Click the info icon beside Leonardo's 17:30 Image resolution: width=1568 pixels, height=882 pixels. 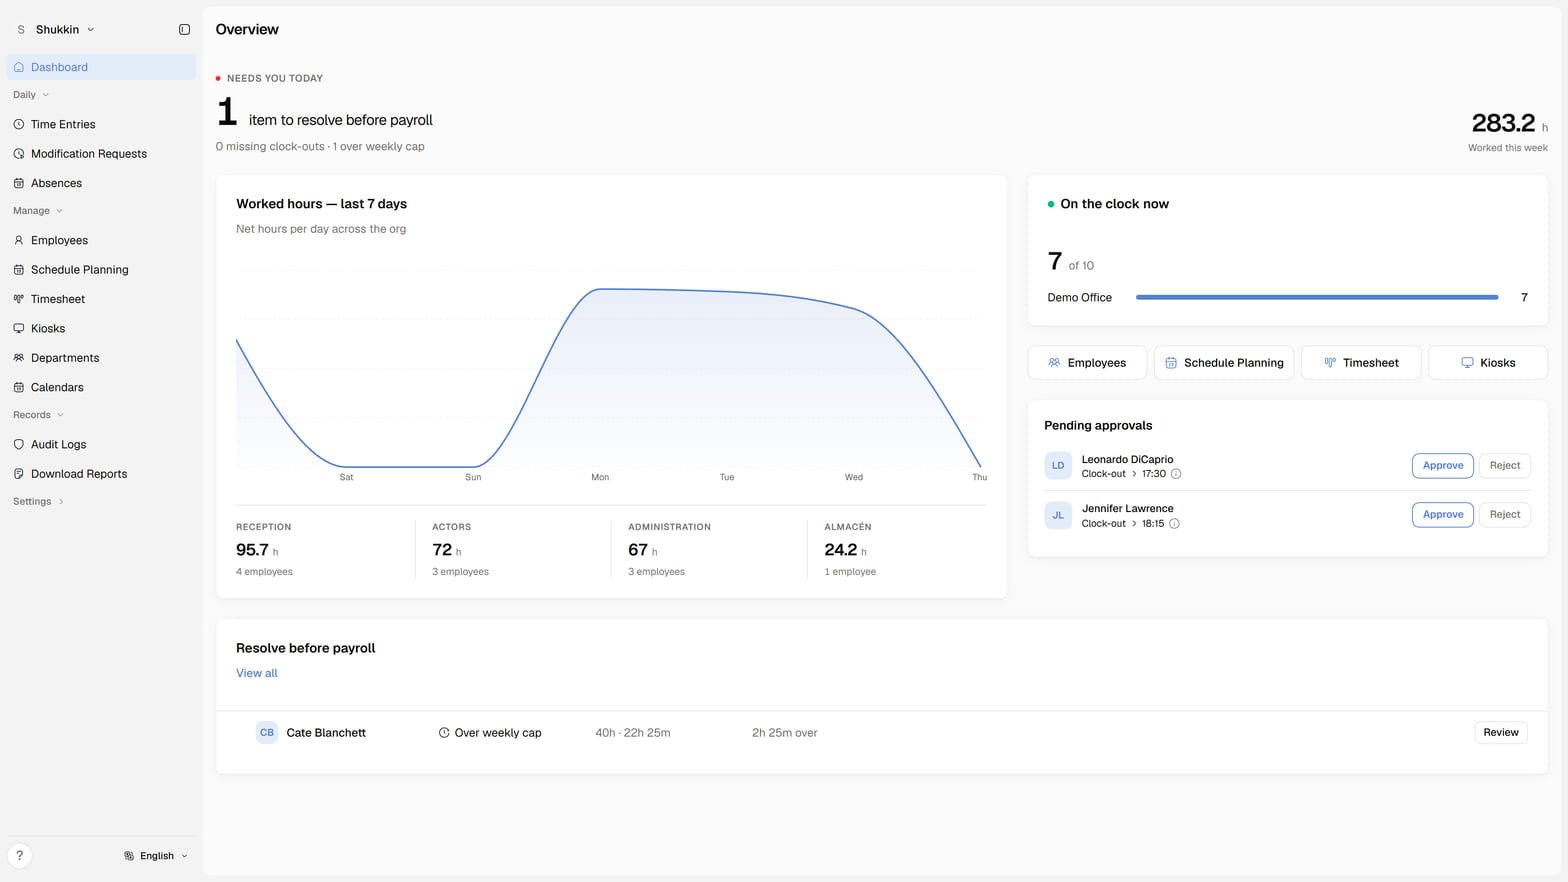coord(1176,474)
